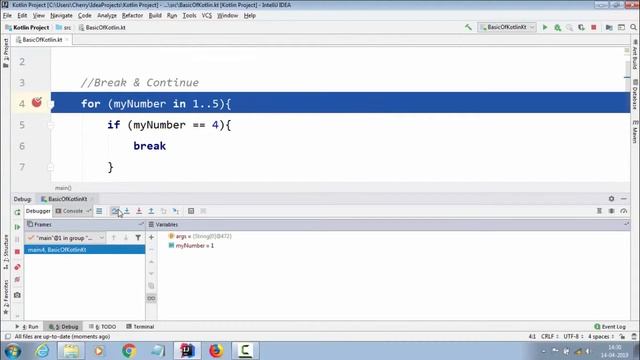Click the Debug bug icon in the top toolbar
Image resolution: width=640 pixels, height=360 pixels.
pyautogui.click(x=557, y=27)
